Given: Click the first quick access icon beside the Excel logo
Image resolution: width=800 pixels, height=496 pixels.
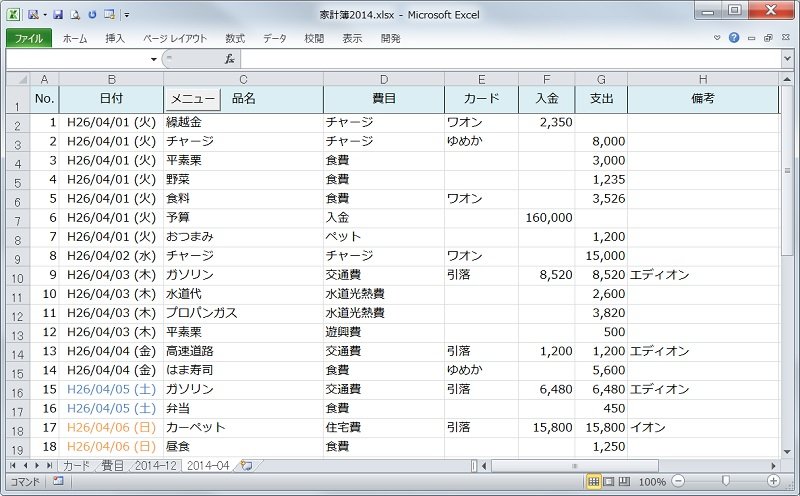Looking at the screenshot, I should (x=33, y=15).
